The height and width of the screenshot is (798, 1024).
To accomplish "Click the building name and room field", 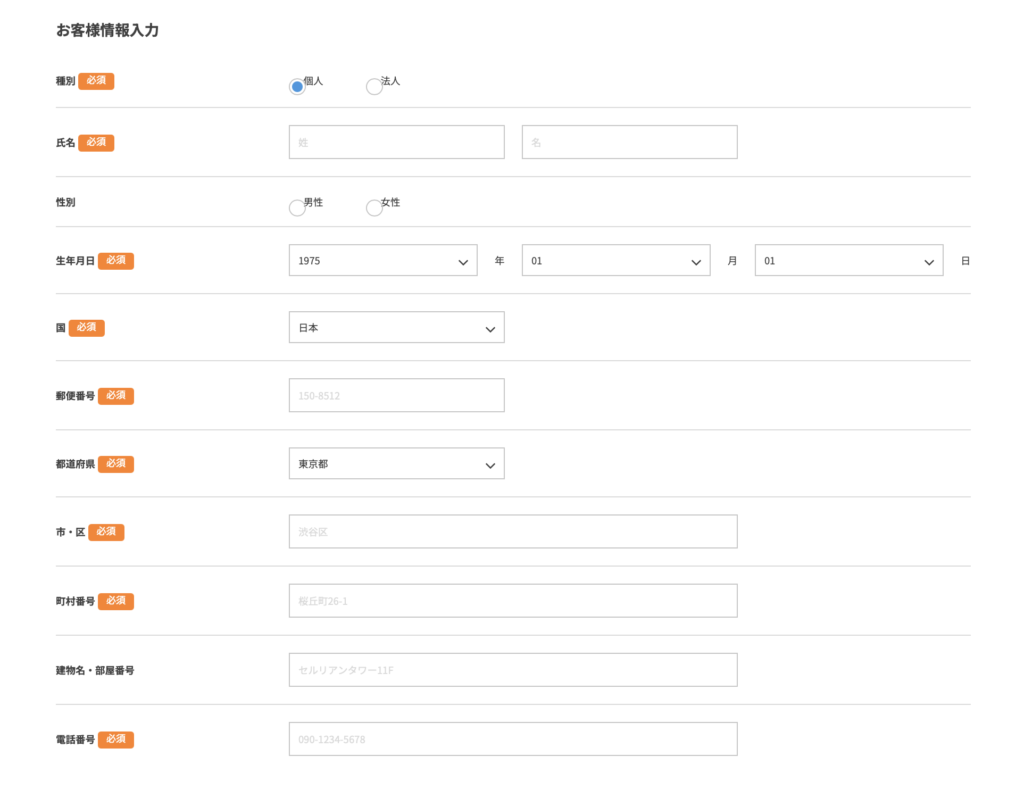I will pyautogui.click(x=512, y=670).
